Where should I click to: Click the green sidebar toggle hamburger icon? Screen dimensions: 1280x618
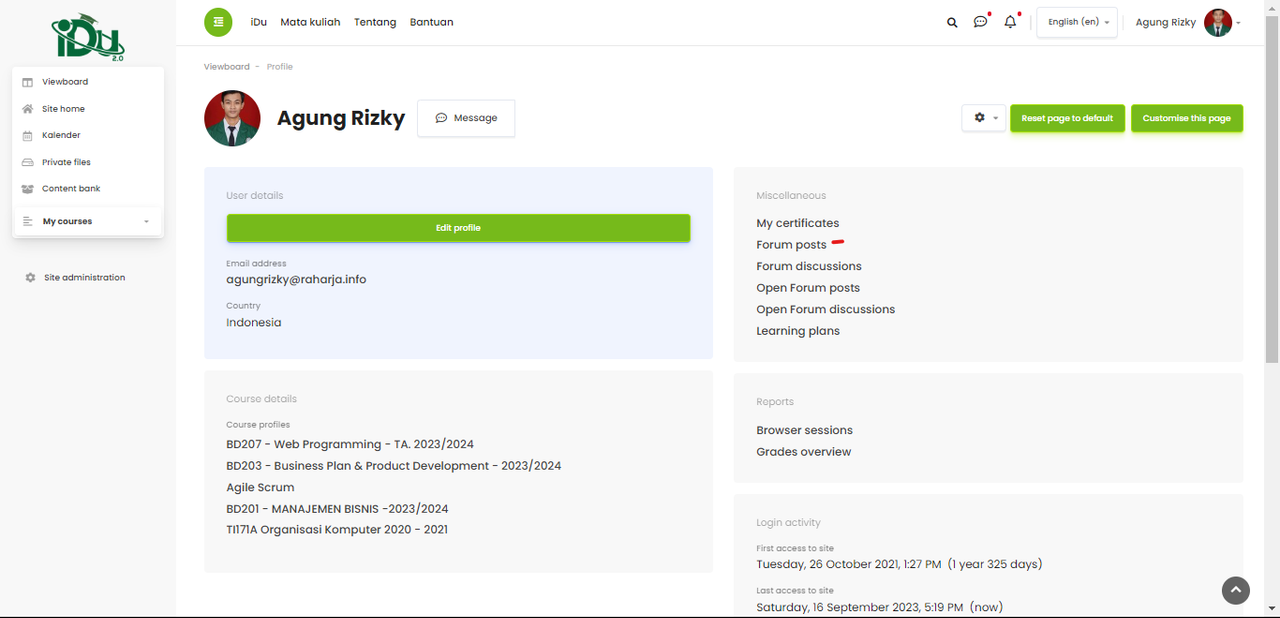pyautogui.click(x=218, y=22)
